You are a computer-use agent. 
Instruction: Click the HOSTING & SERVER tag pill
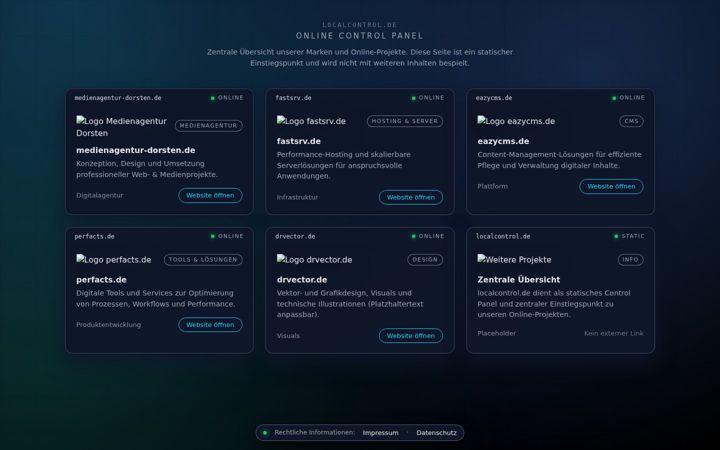tap(405, 121)
